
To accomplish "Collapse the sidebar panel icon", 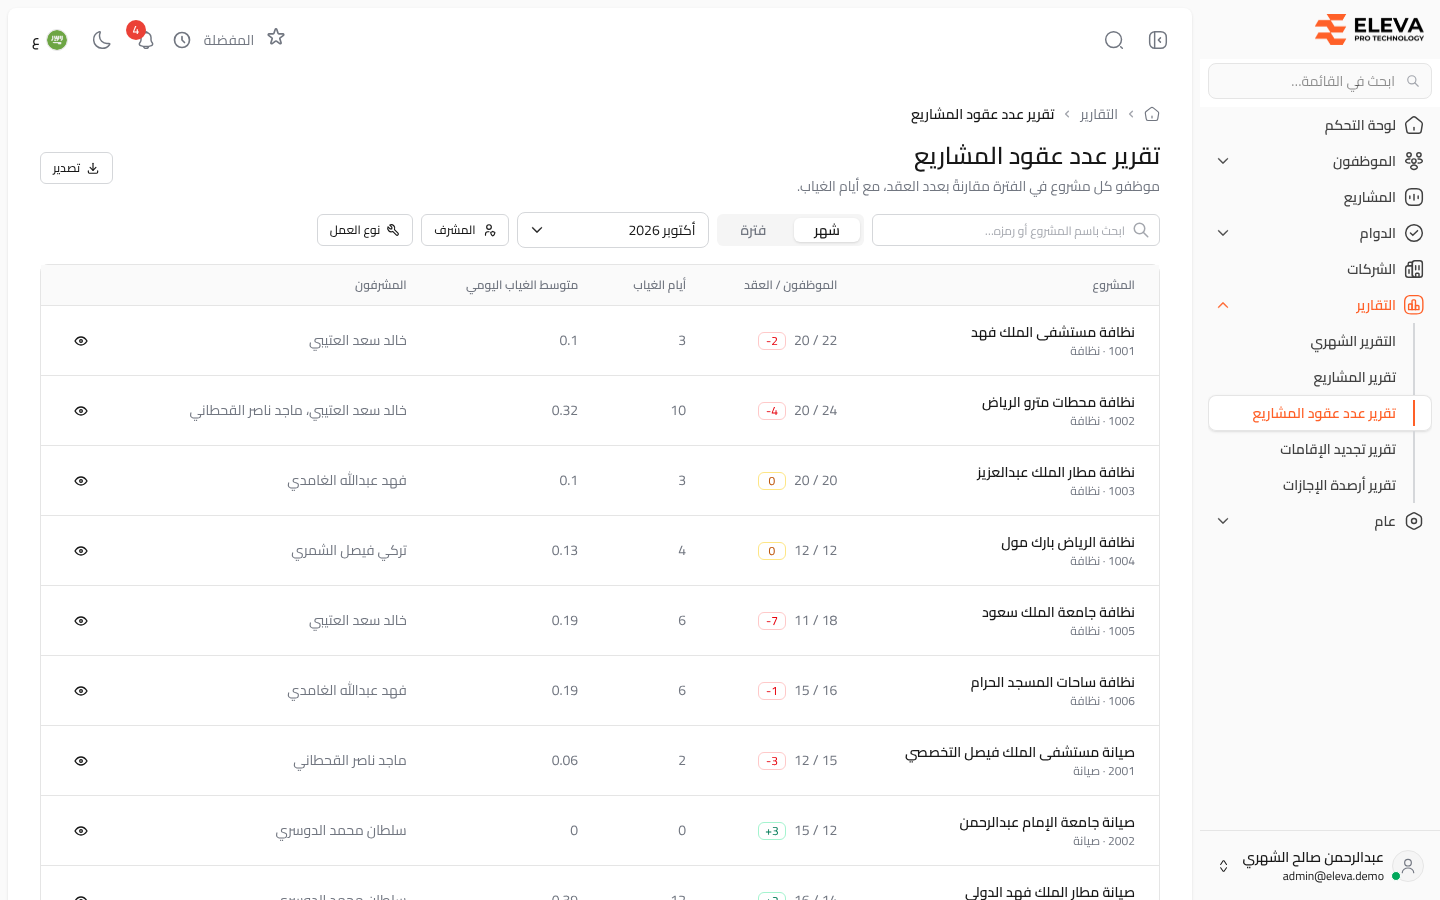I will [x=1158, y=40].
